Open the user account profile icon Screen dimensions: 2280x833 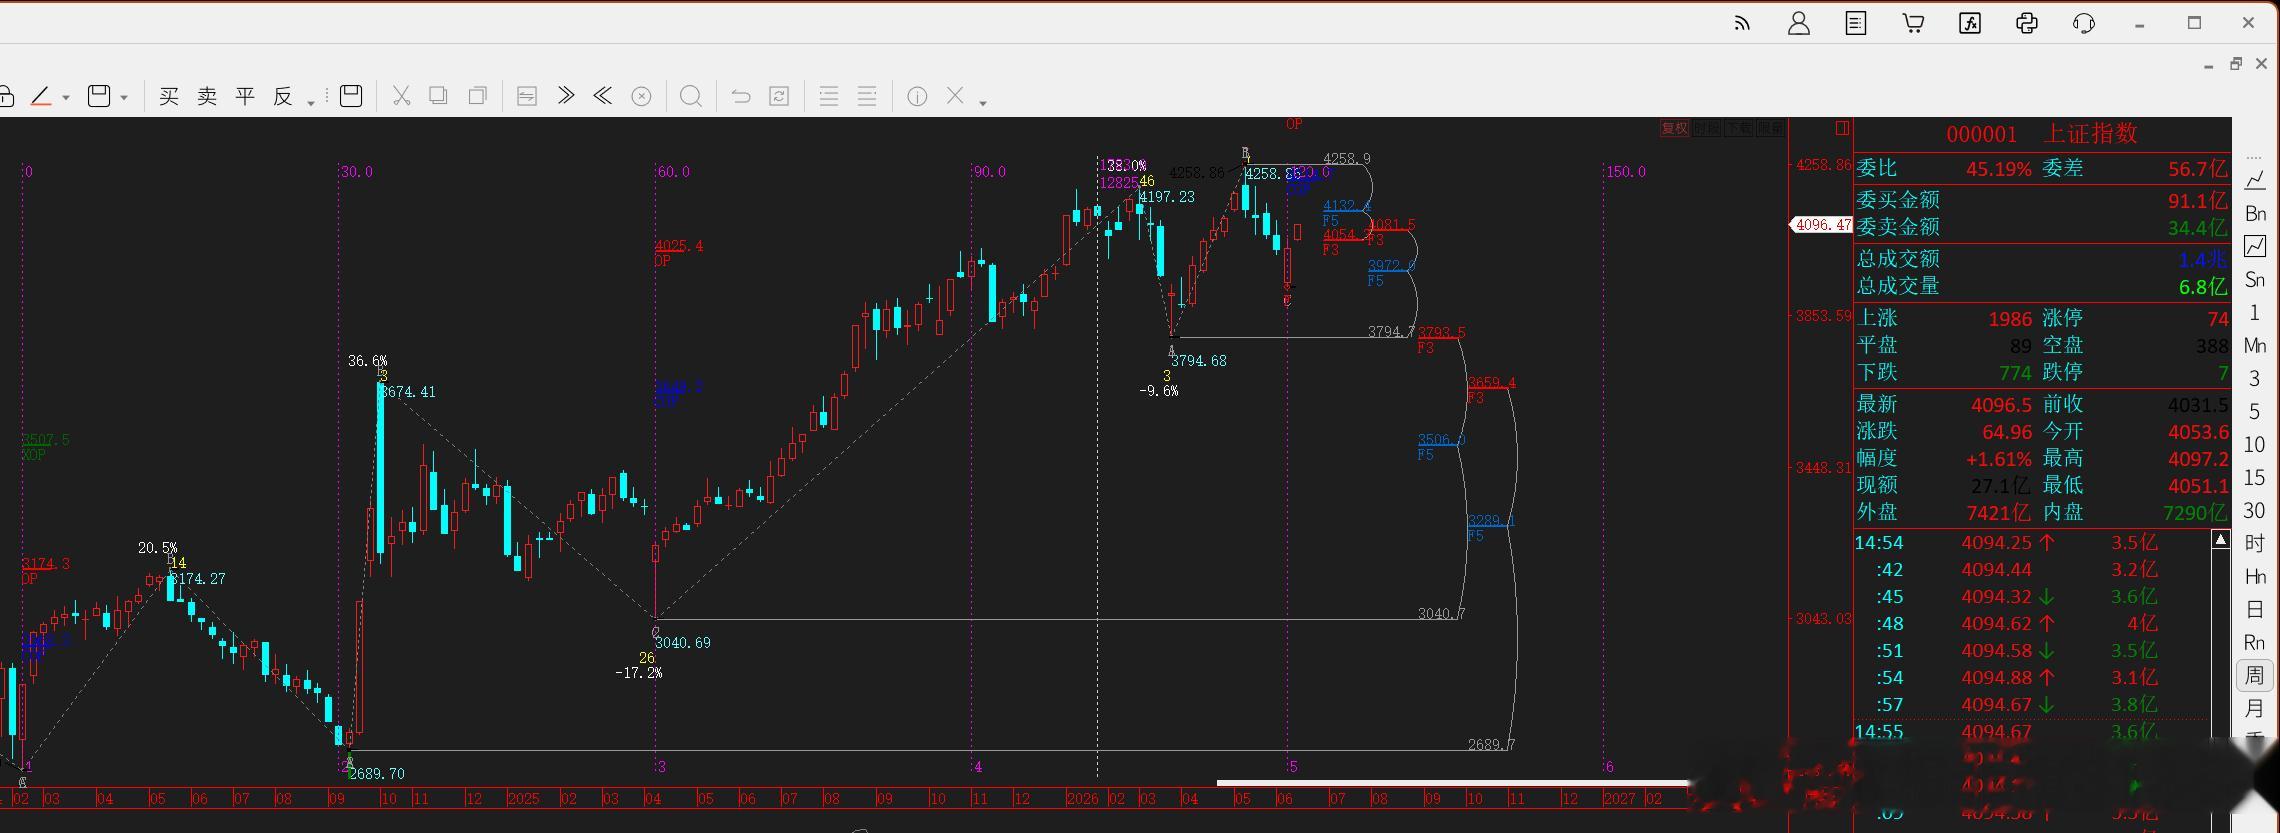point(1798,23)
